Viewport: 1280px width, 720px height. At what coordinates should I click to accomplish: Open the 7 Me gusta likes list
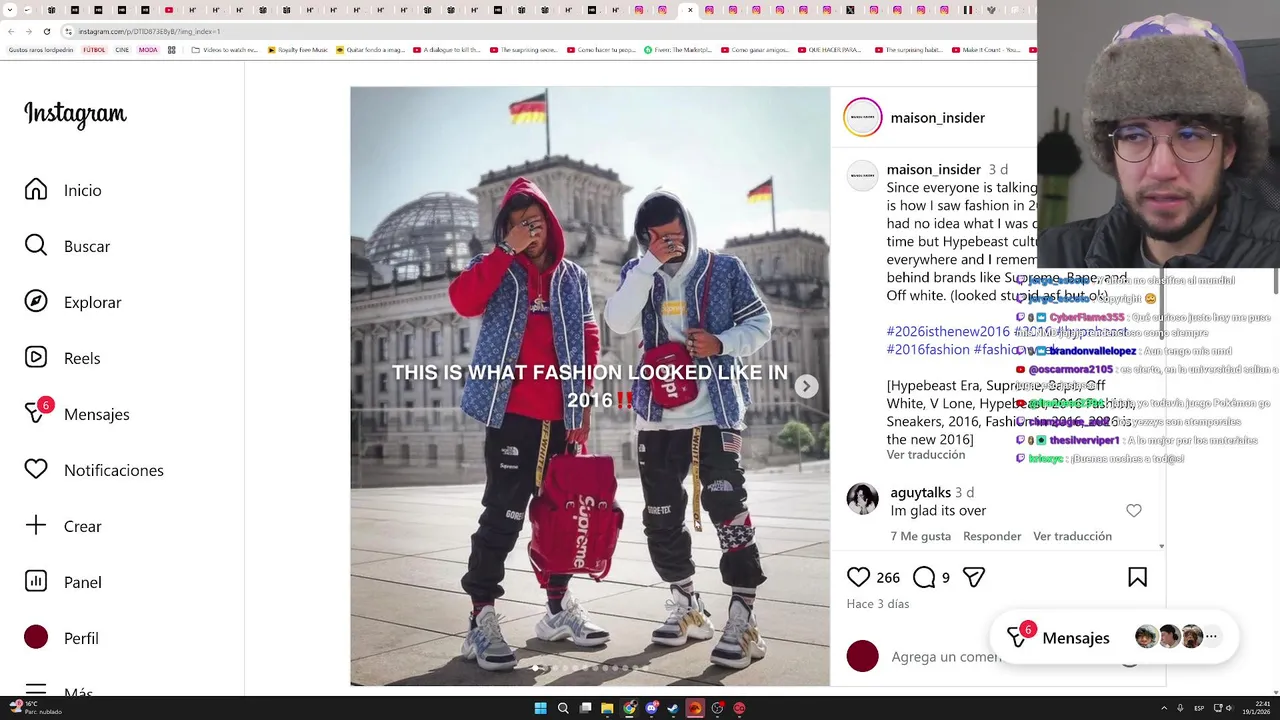(921, 536)
